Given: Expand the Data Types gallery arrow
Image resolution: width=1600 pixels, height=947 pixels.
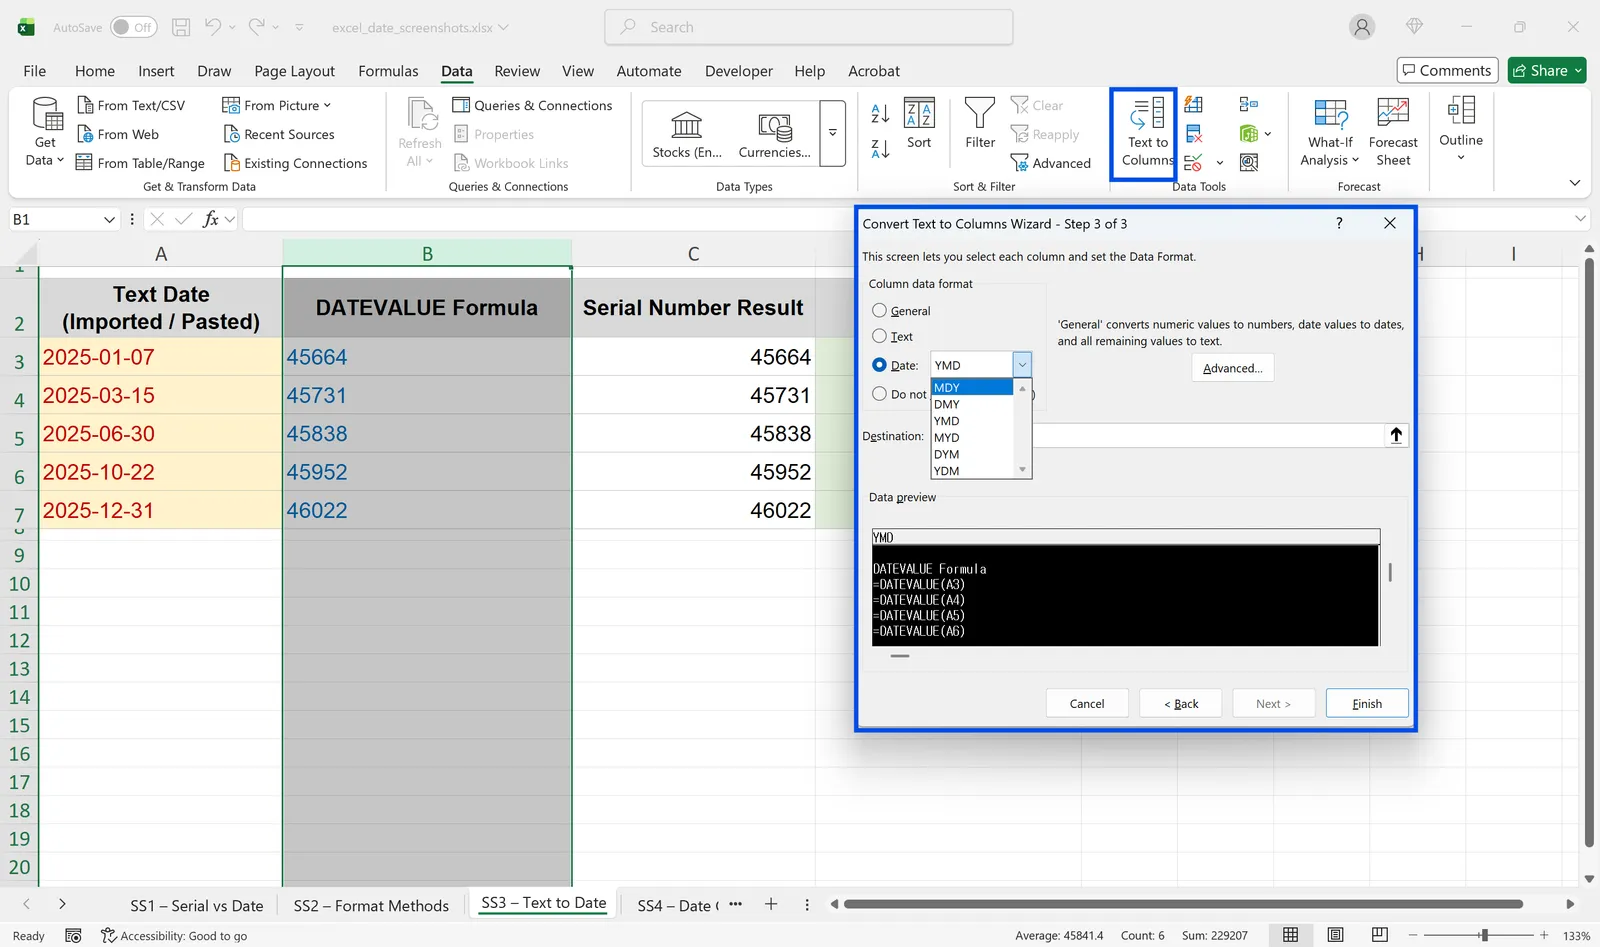Looking at the screenshot, I should 832,133.
